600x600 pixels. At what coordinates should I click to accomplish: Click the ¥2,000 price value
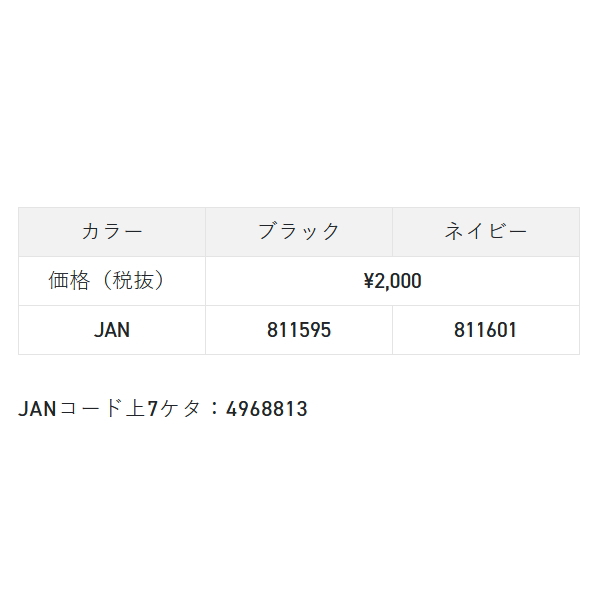click(x=392, y=281)
